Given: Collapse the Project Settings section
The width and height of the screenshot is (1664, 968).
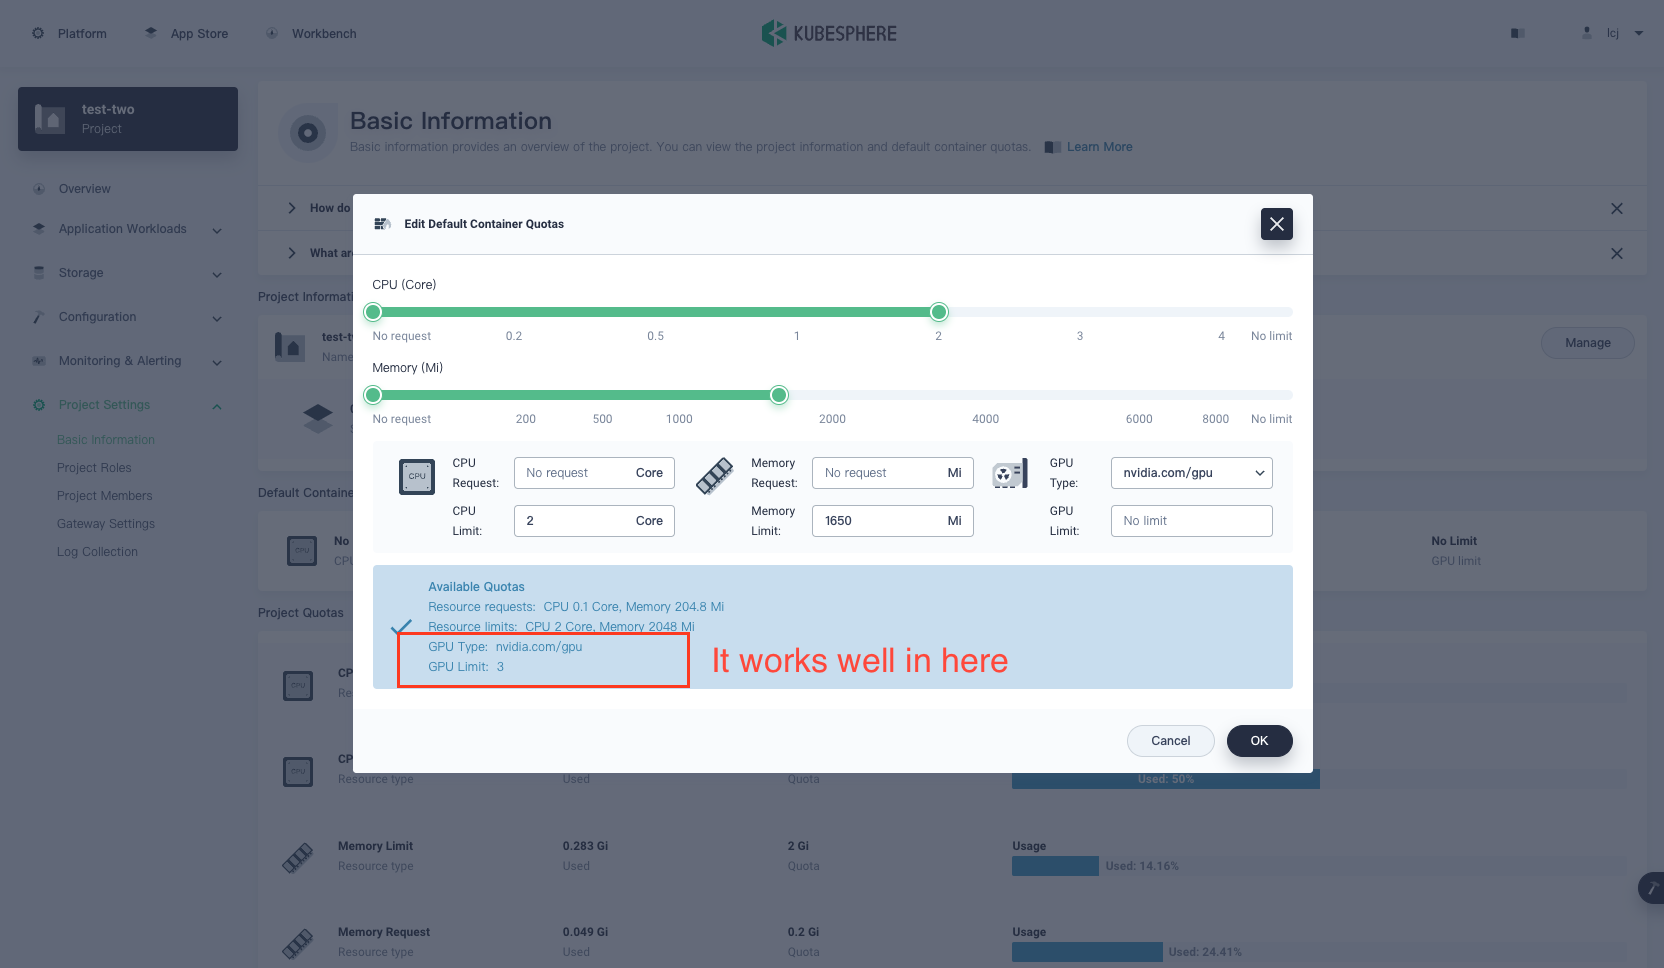Looking at the screenshot, I should pyautogui.click(x=217, y=406).
